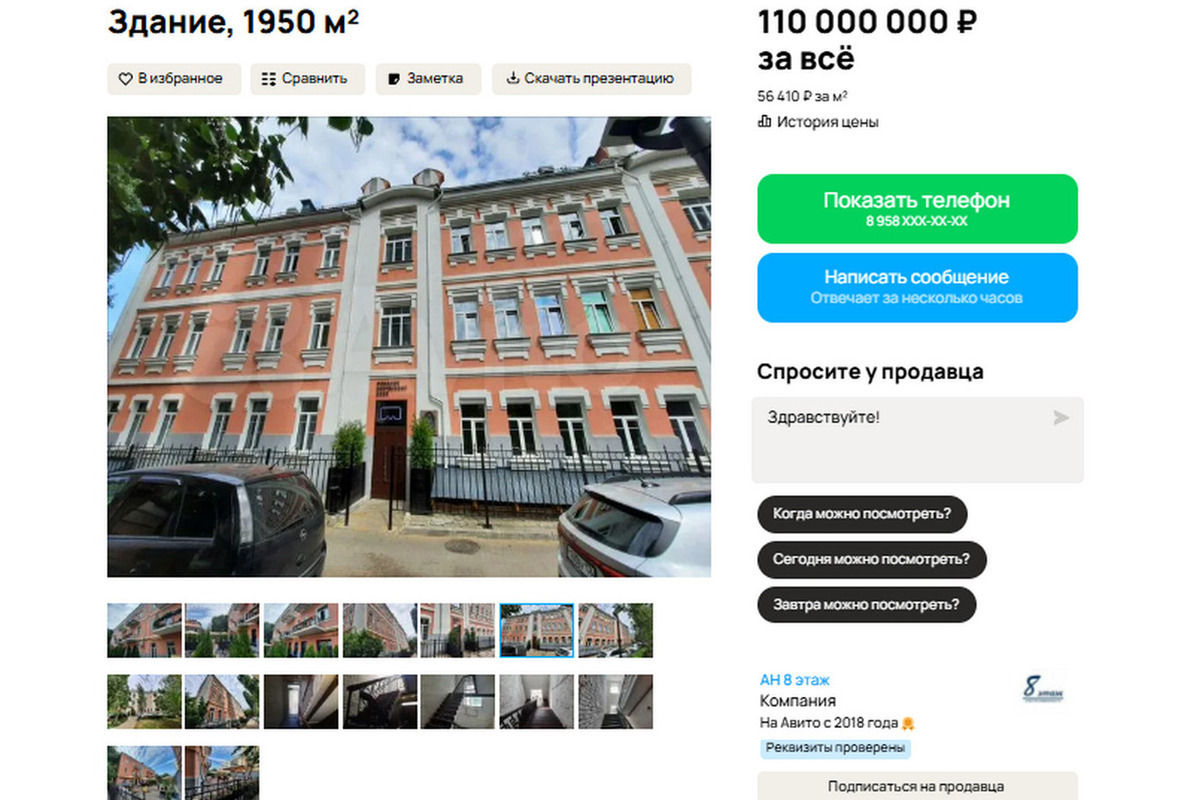The image size is (1200, 800).
Task: Select Завтра можно посмотреть? quick question
Action: coord(866,605)
